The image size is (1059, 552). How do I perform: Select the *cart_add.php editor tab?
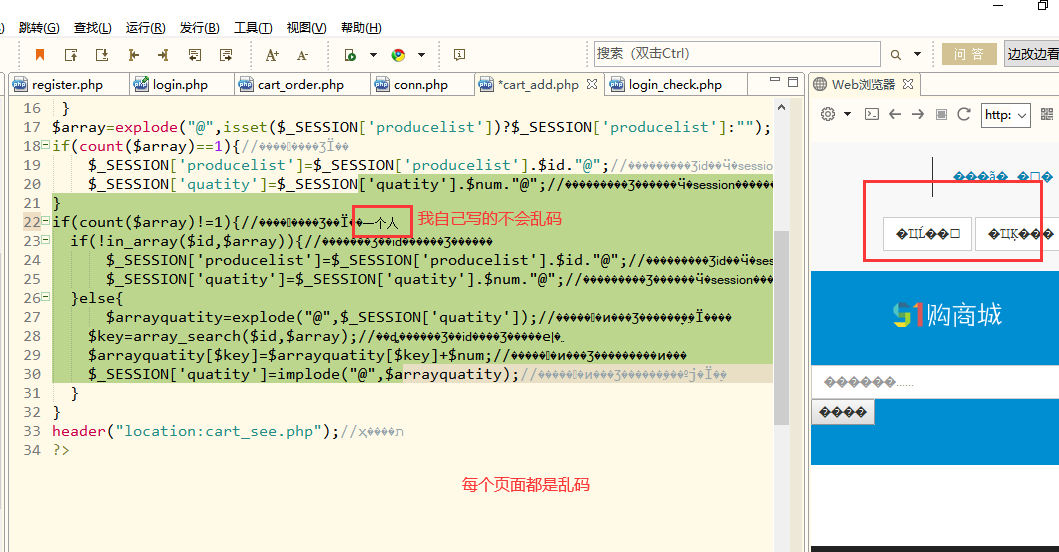(x=538, y=84)
